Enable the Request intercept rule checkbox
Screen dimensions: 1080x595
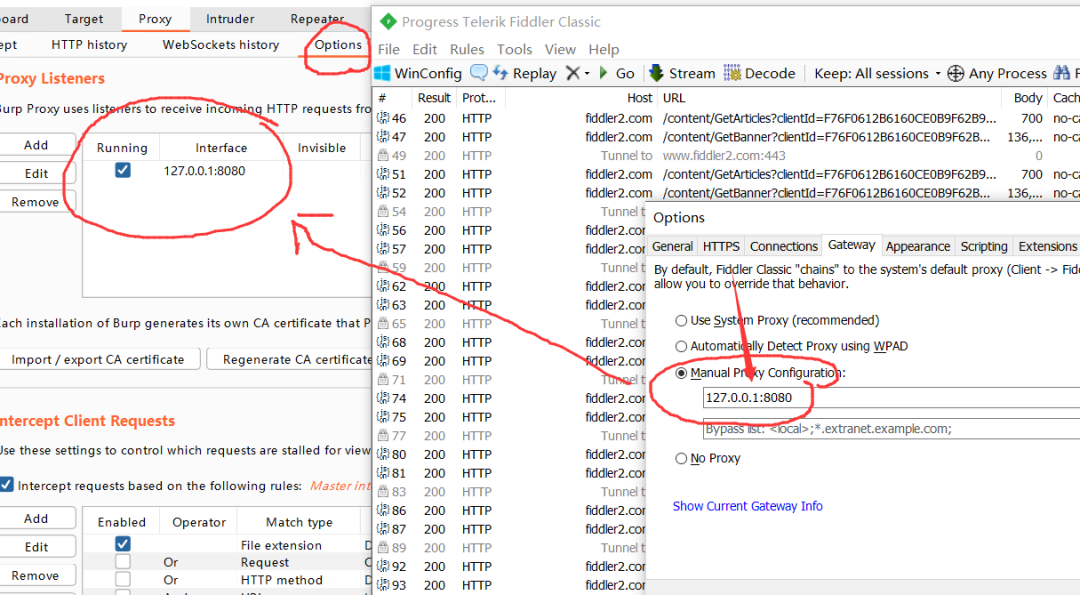[x=123, y=562]
